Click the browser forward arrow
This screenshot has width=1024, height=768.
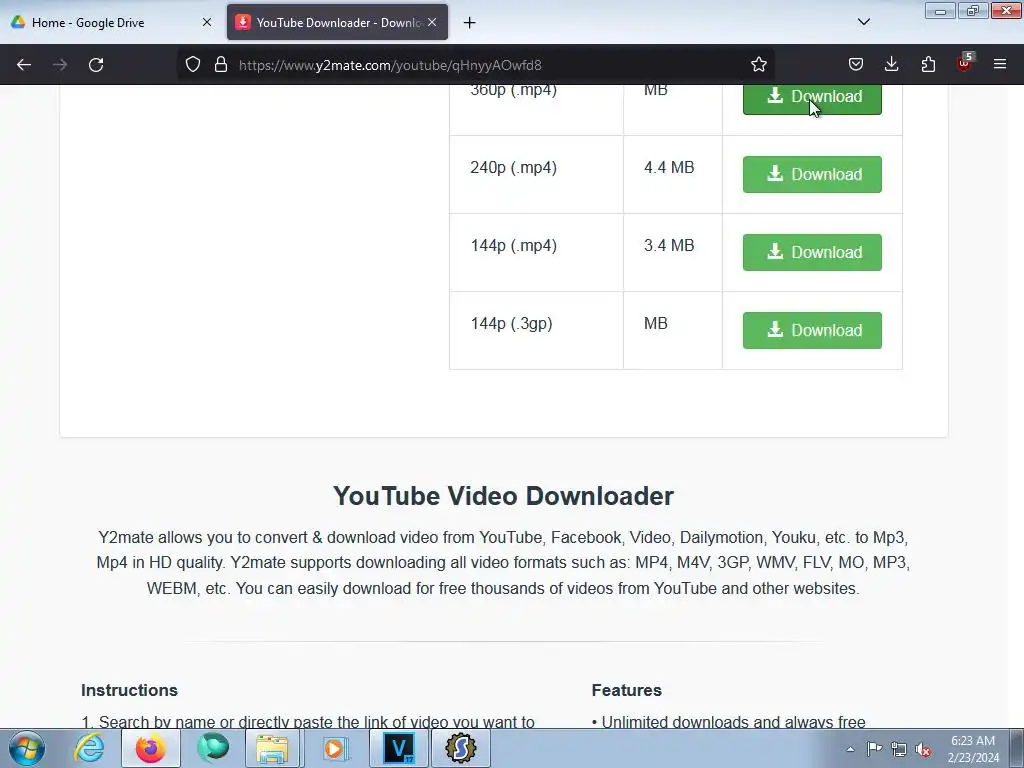[60, 65]
